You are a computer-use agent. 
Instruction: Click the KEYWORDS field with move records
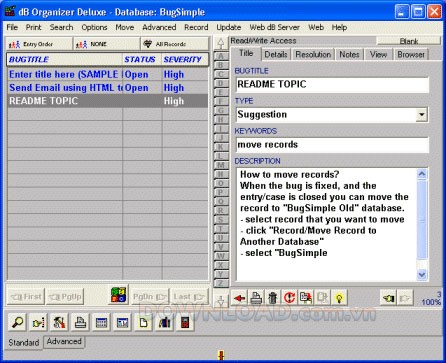pyautogui.click(x=332, y=145)
